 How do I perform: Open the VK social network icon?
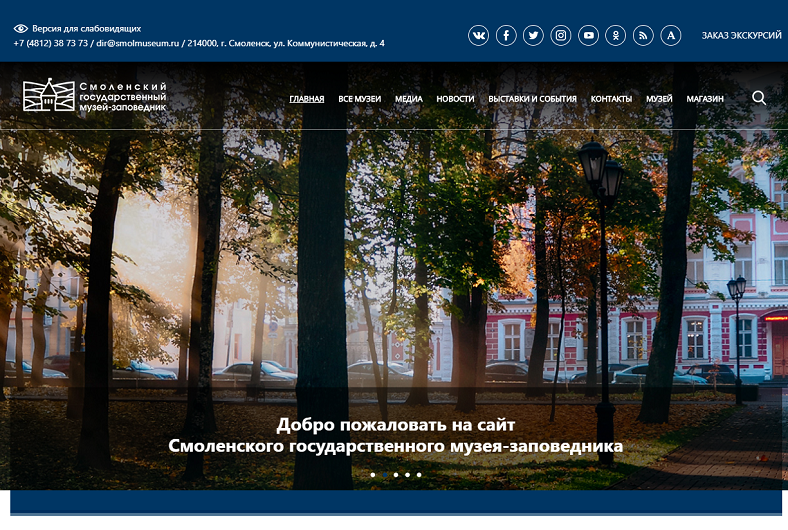tap(478, 36)
